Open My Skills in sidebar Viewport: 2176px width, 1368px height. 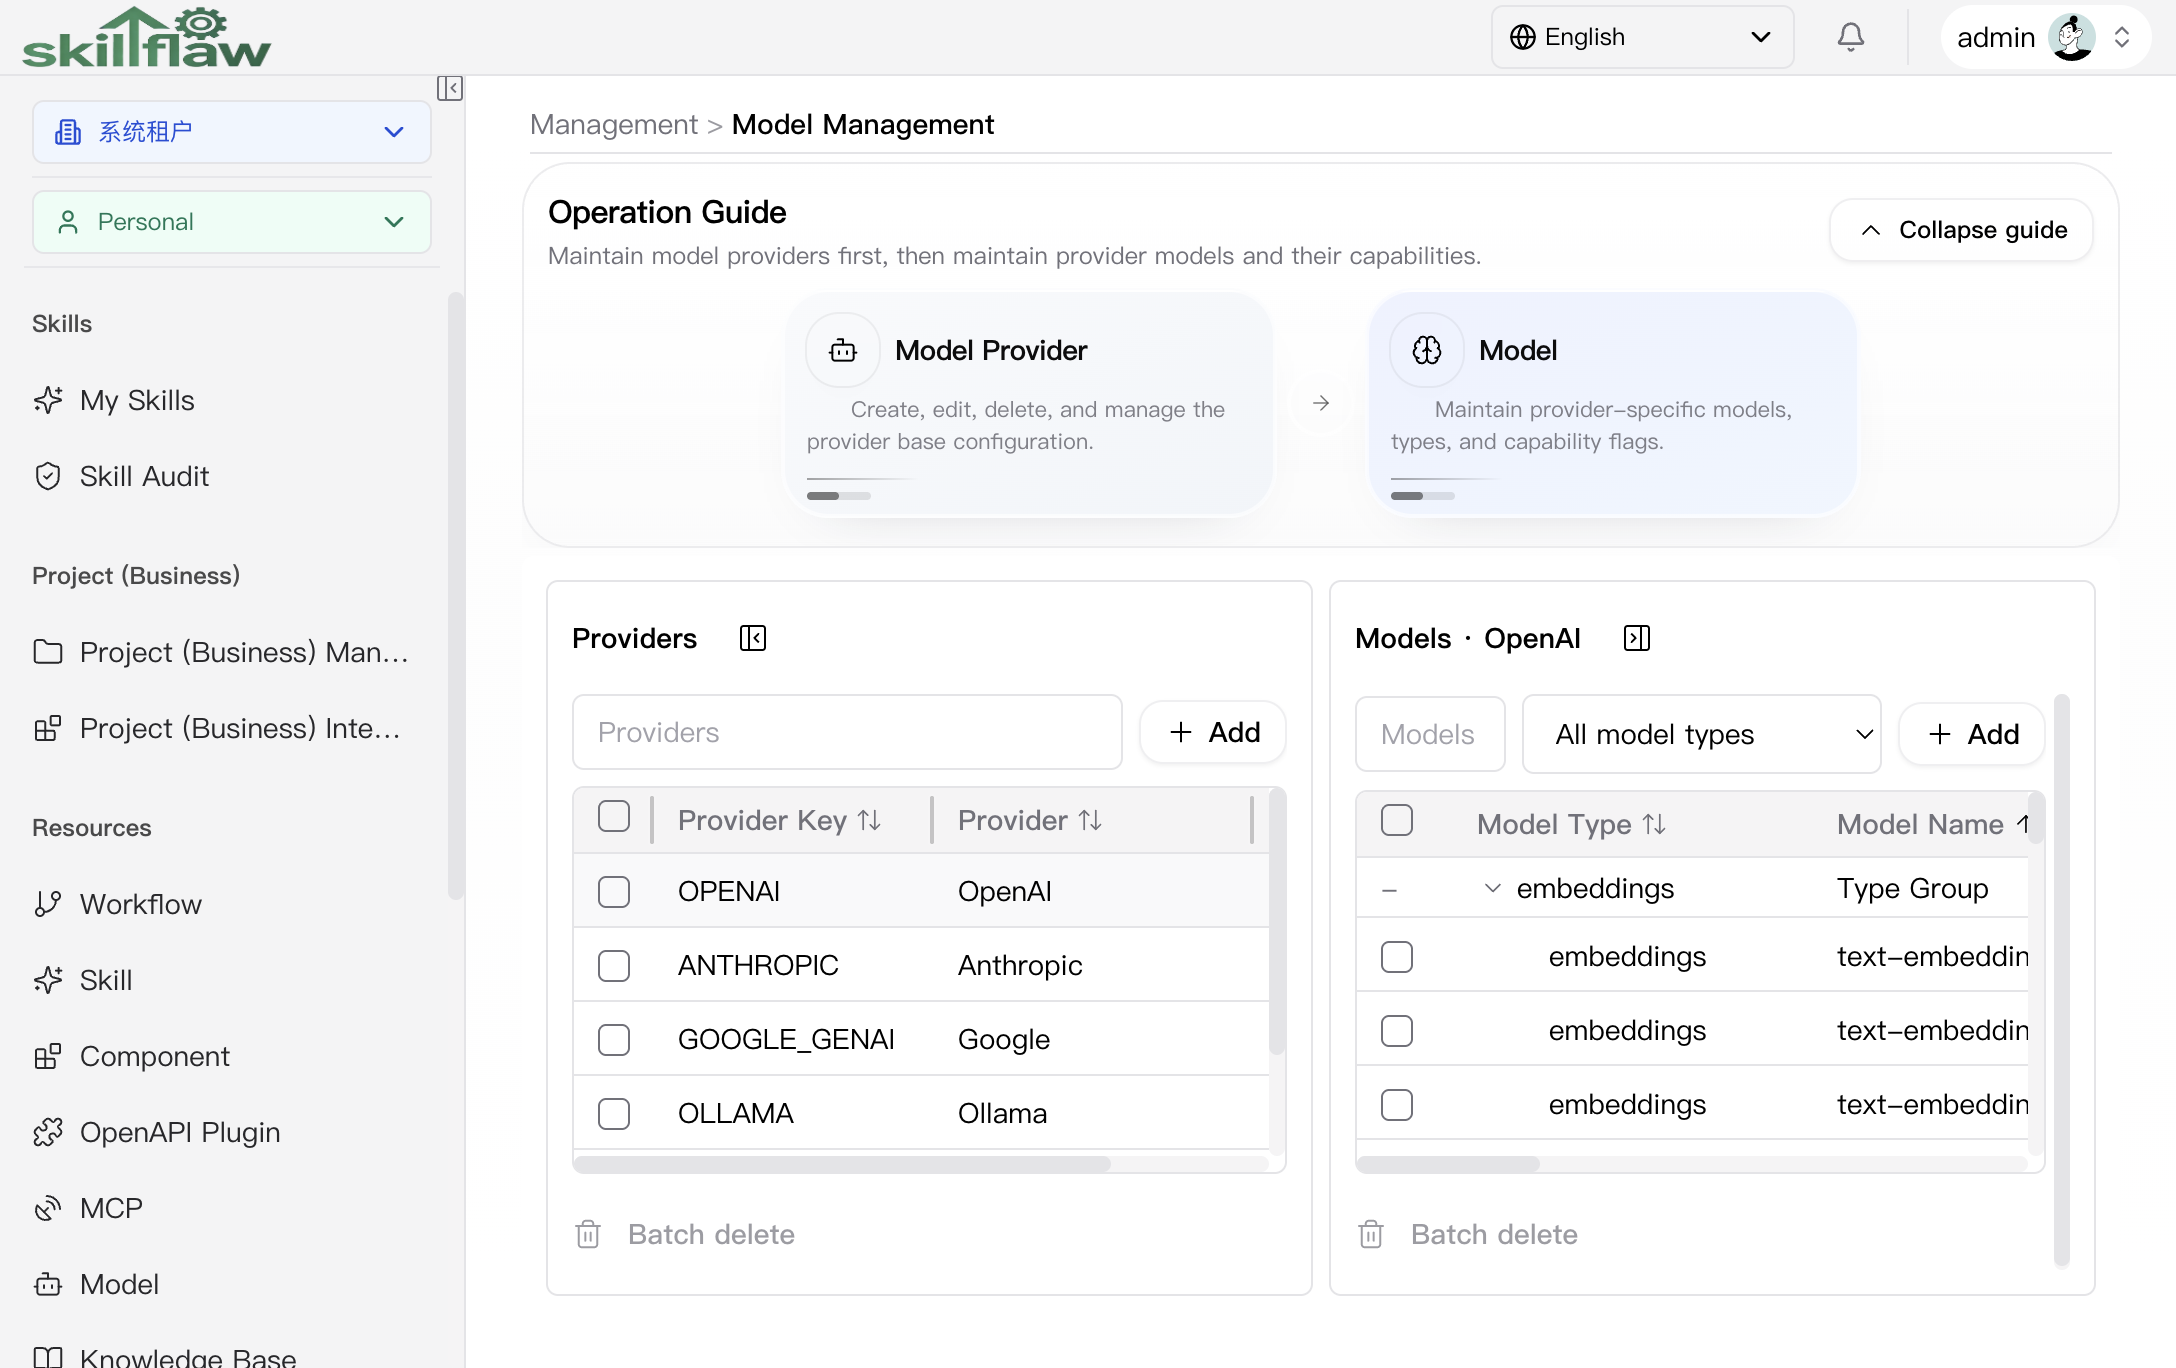click(137, 400)
